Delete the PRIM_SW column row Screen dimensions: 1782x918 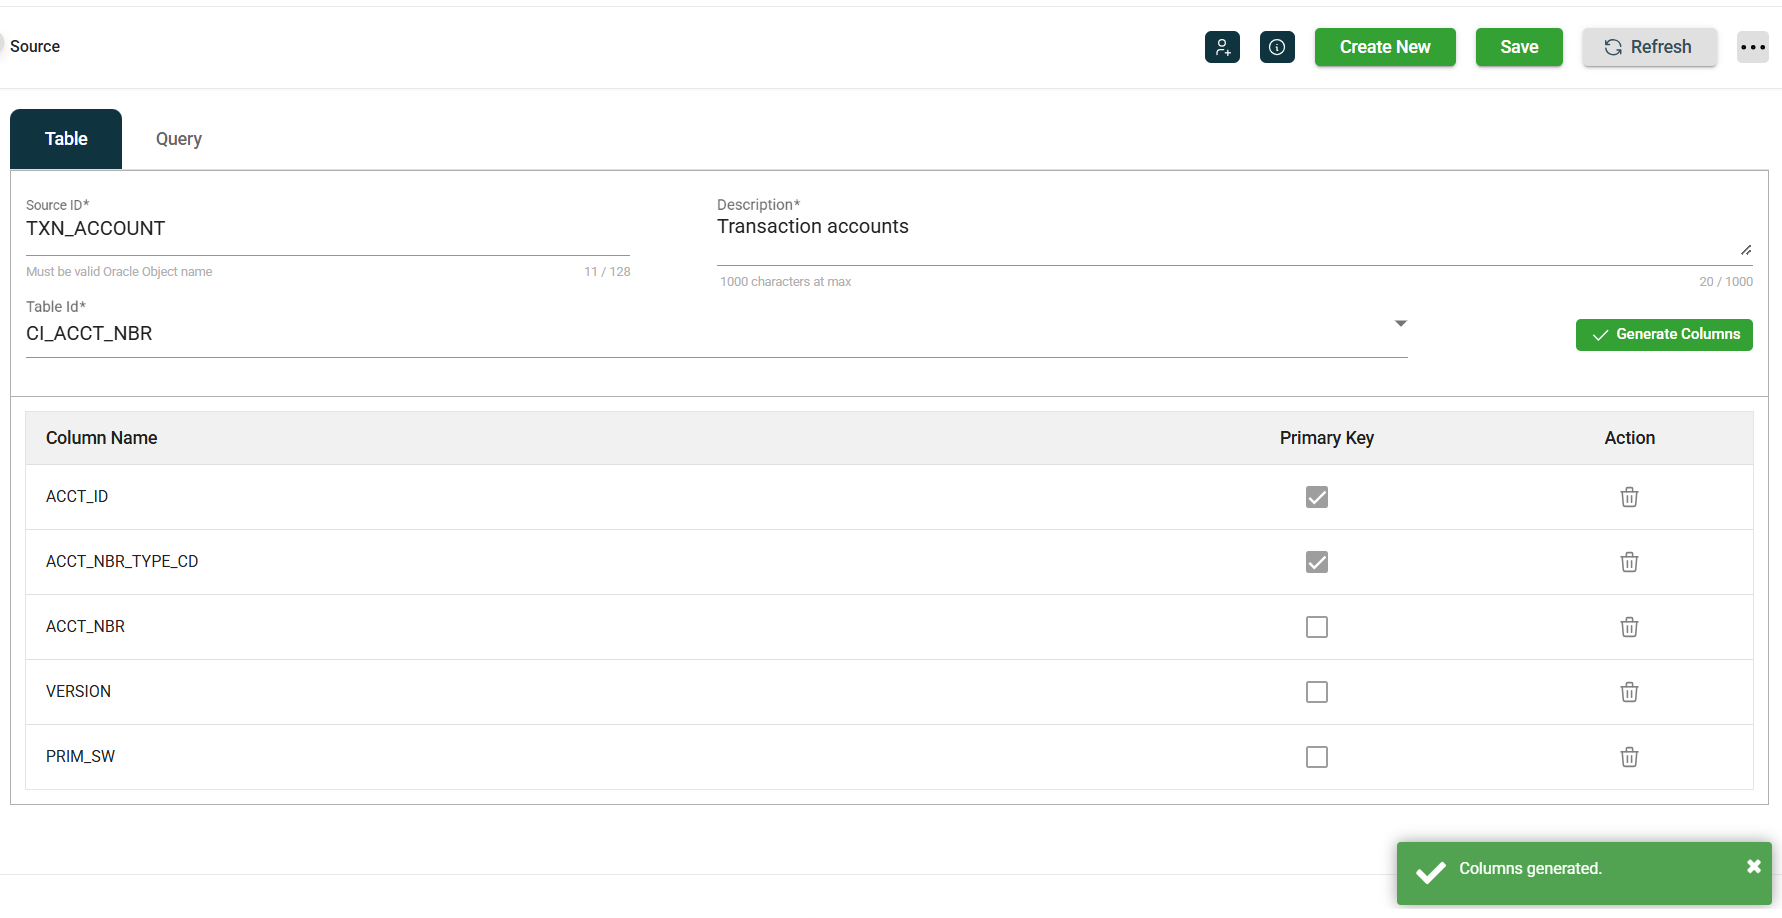point(1629,757)
